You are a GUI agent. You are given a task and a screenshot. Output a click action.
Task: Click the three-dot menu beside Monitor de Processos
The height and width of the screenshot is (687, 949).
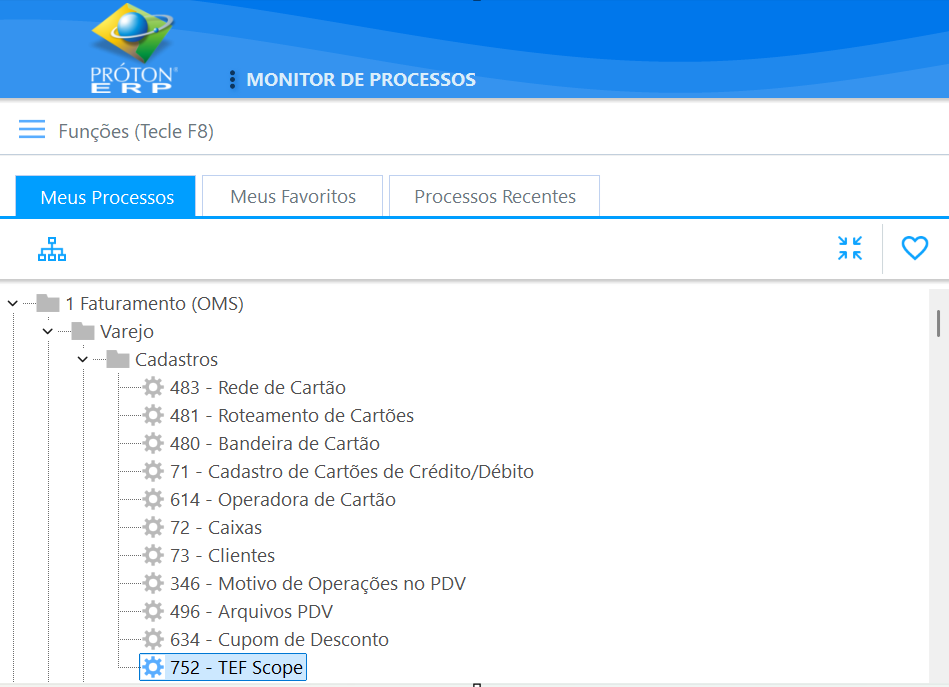click(232, 80)
